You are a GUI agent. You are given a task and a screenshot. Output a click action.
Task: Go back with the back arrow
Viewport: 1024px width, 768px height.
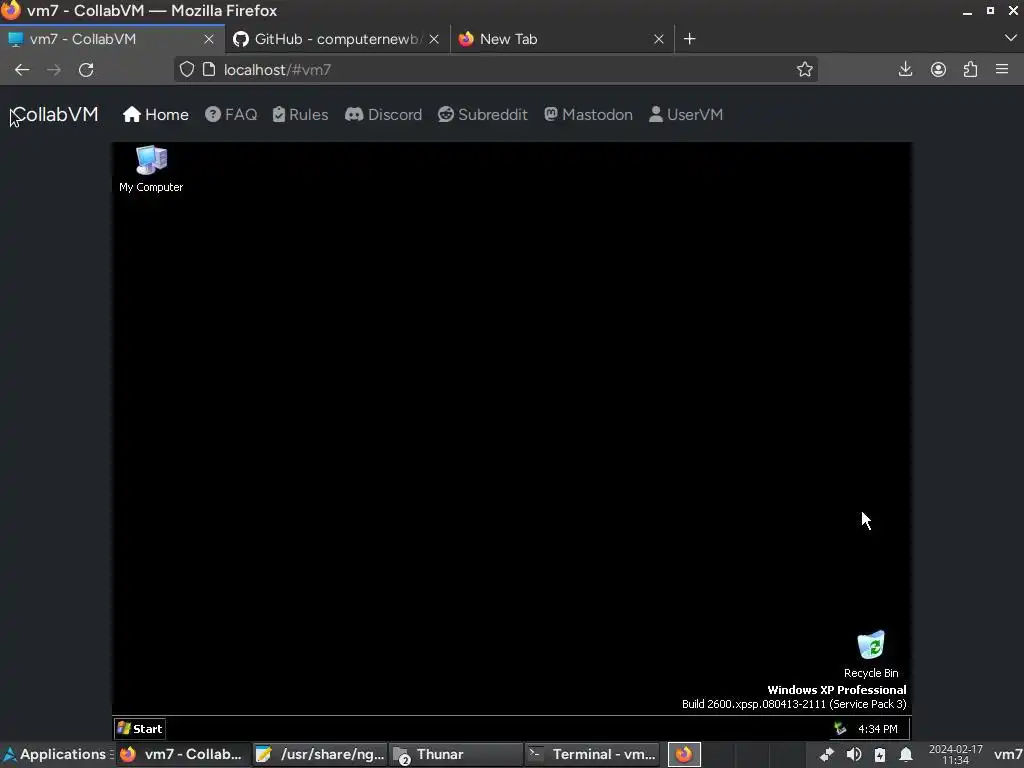coord(22,70)
